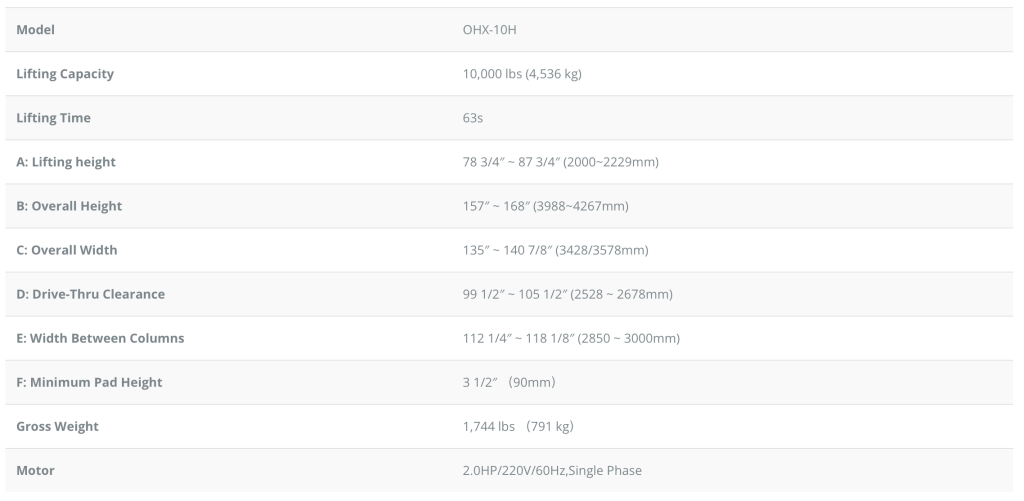Select the 10,000 lbs capacity value
The image size is (1024, 501).
pos(515,74)
